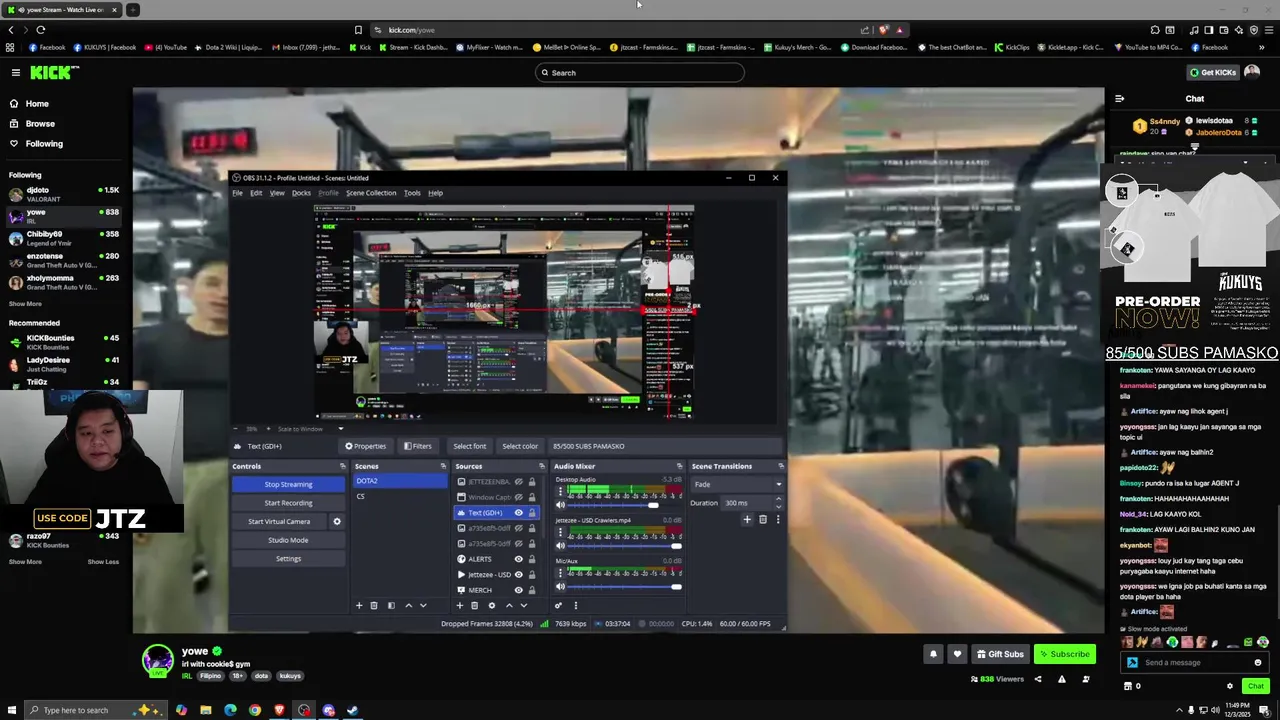Click the virtual camera gear in OBS Controls
Viewport: 1280px width, 720px height.
(x=337, y=521)
